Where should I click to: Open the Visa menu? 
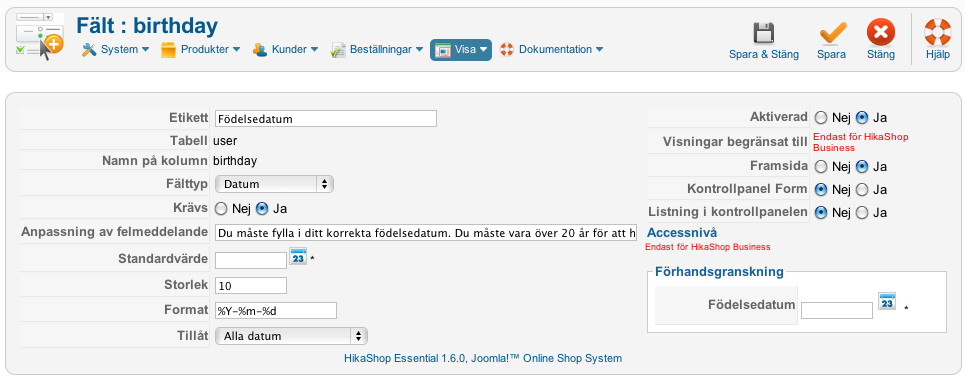coord(461,50)
